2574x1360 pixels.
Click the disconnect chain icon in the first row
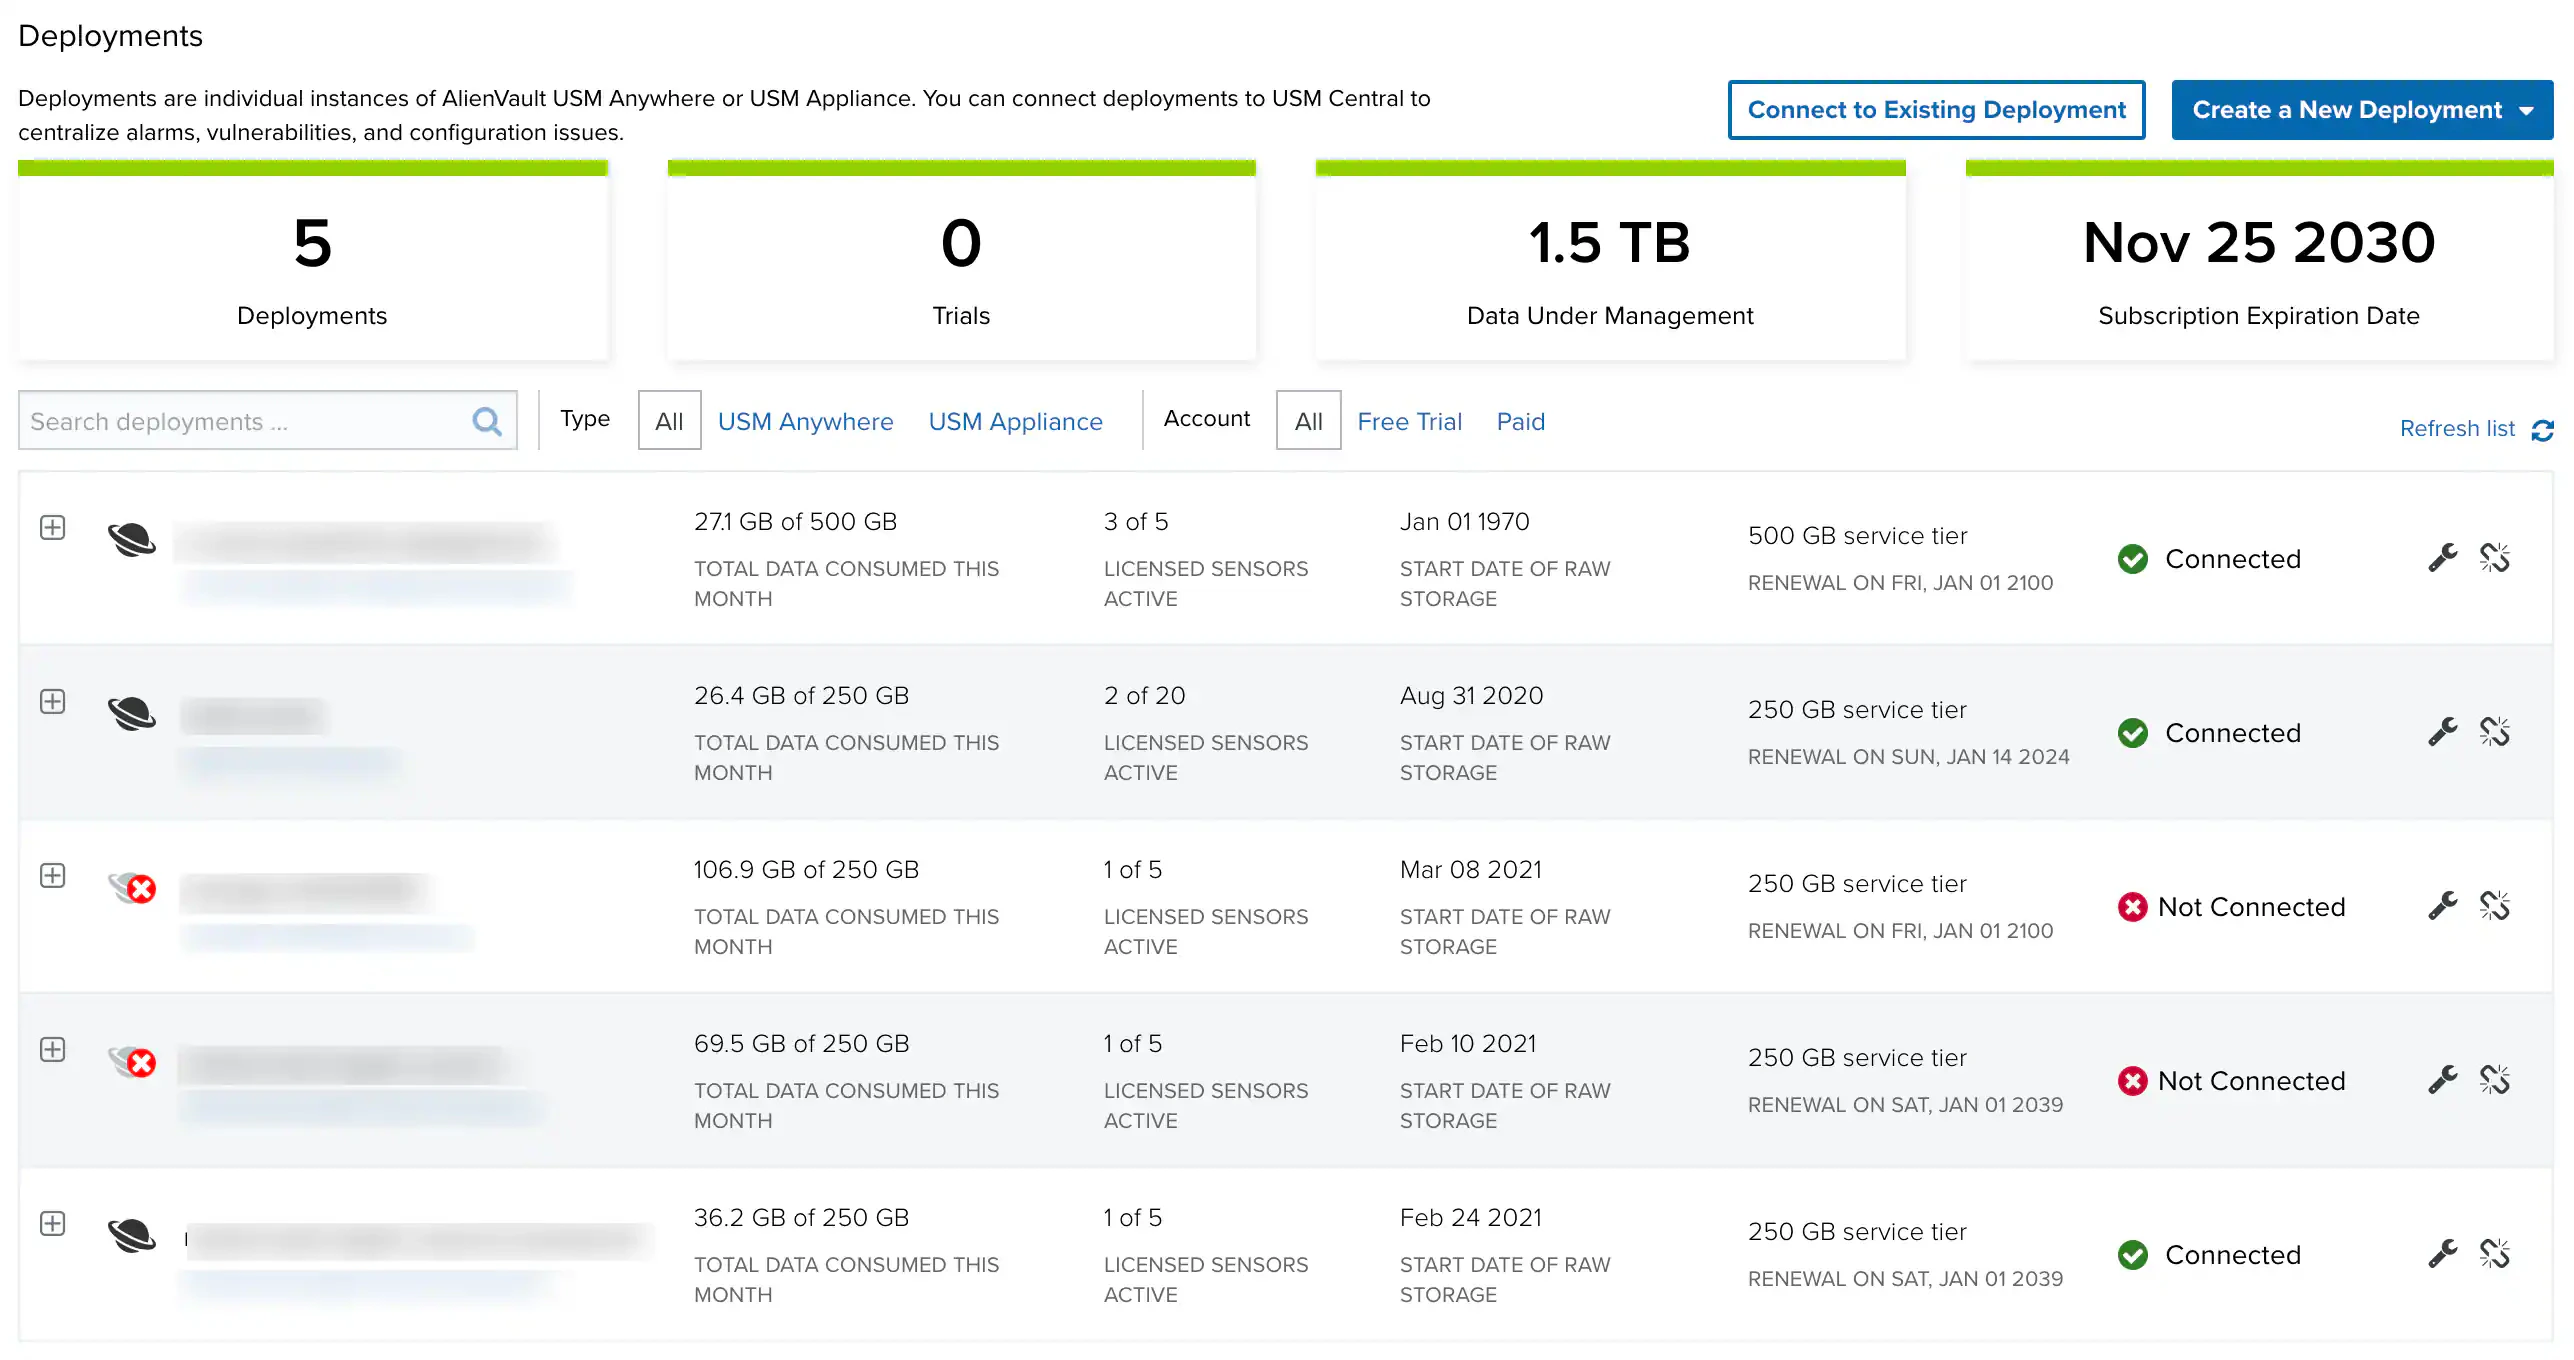click(2494, 557)
